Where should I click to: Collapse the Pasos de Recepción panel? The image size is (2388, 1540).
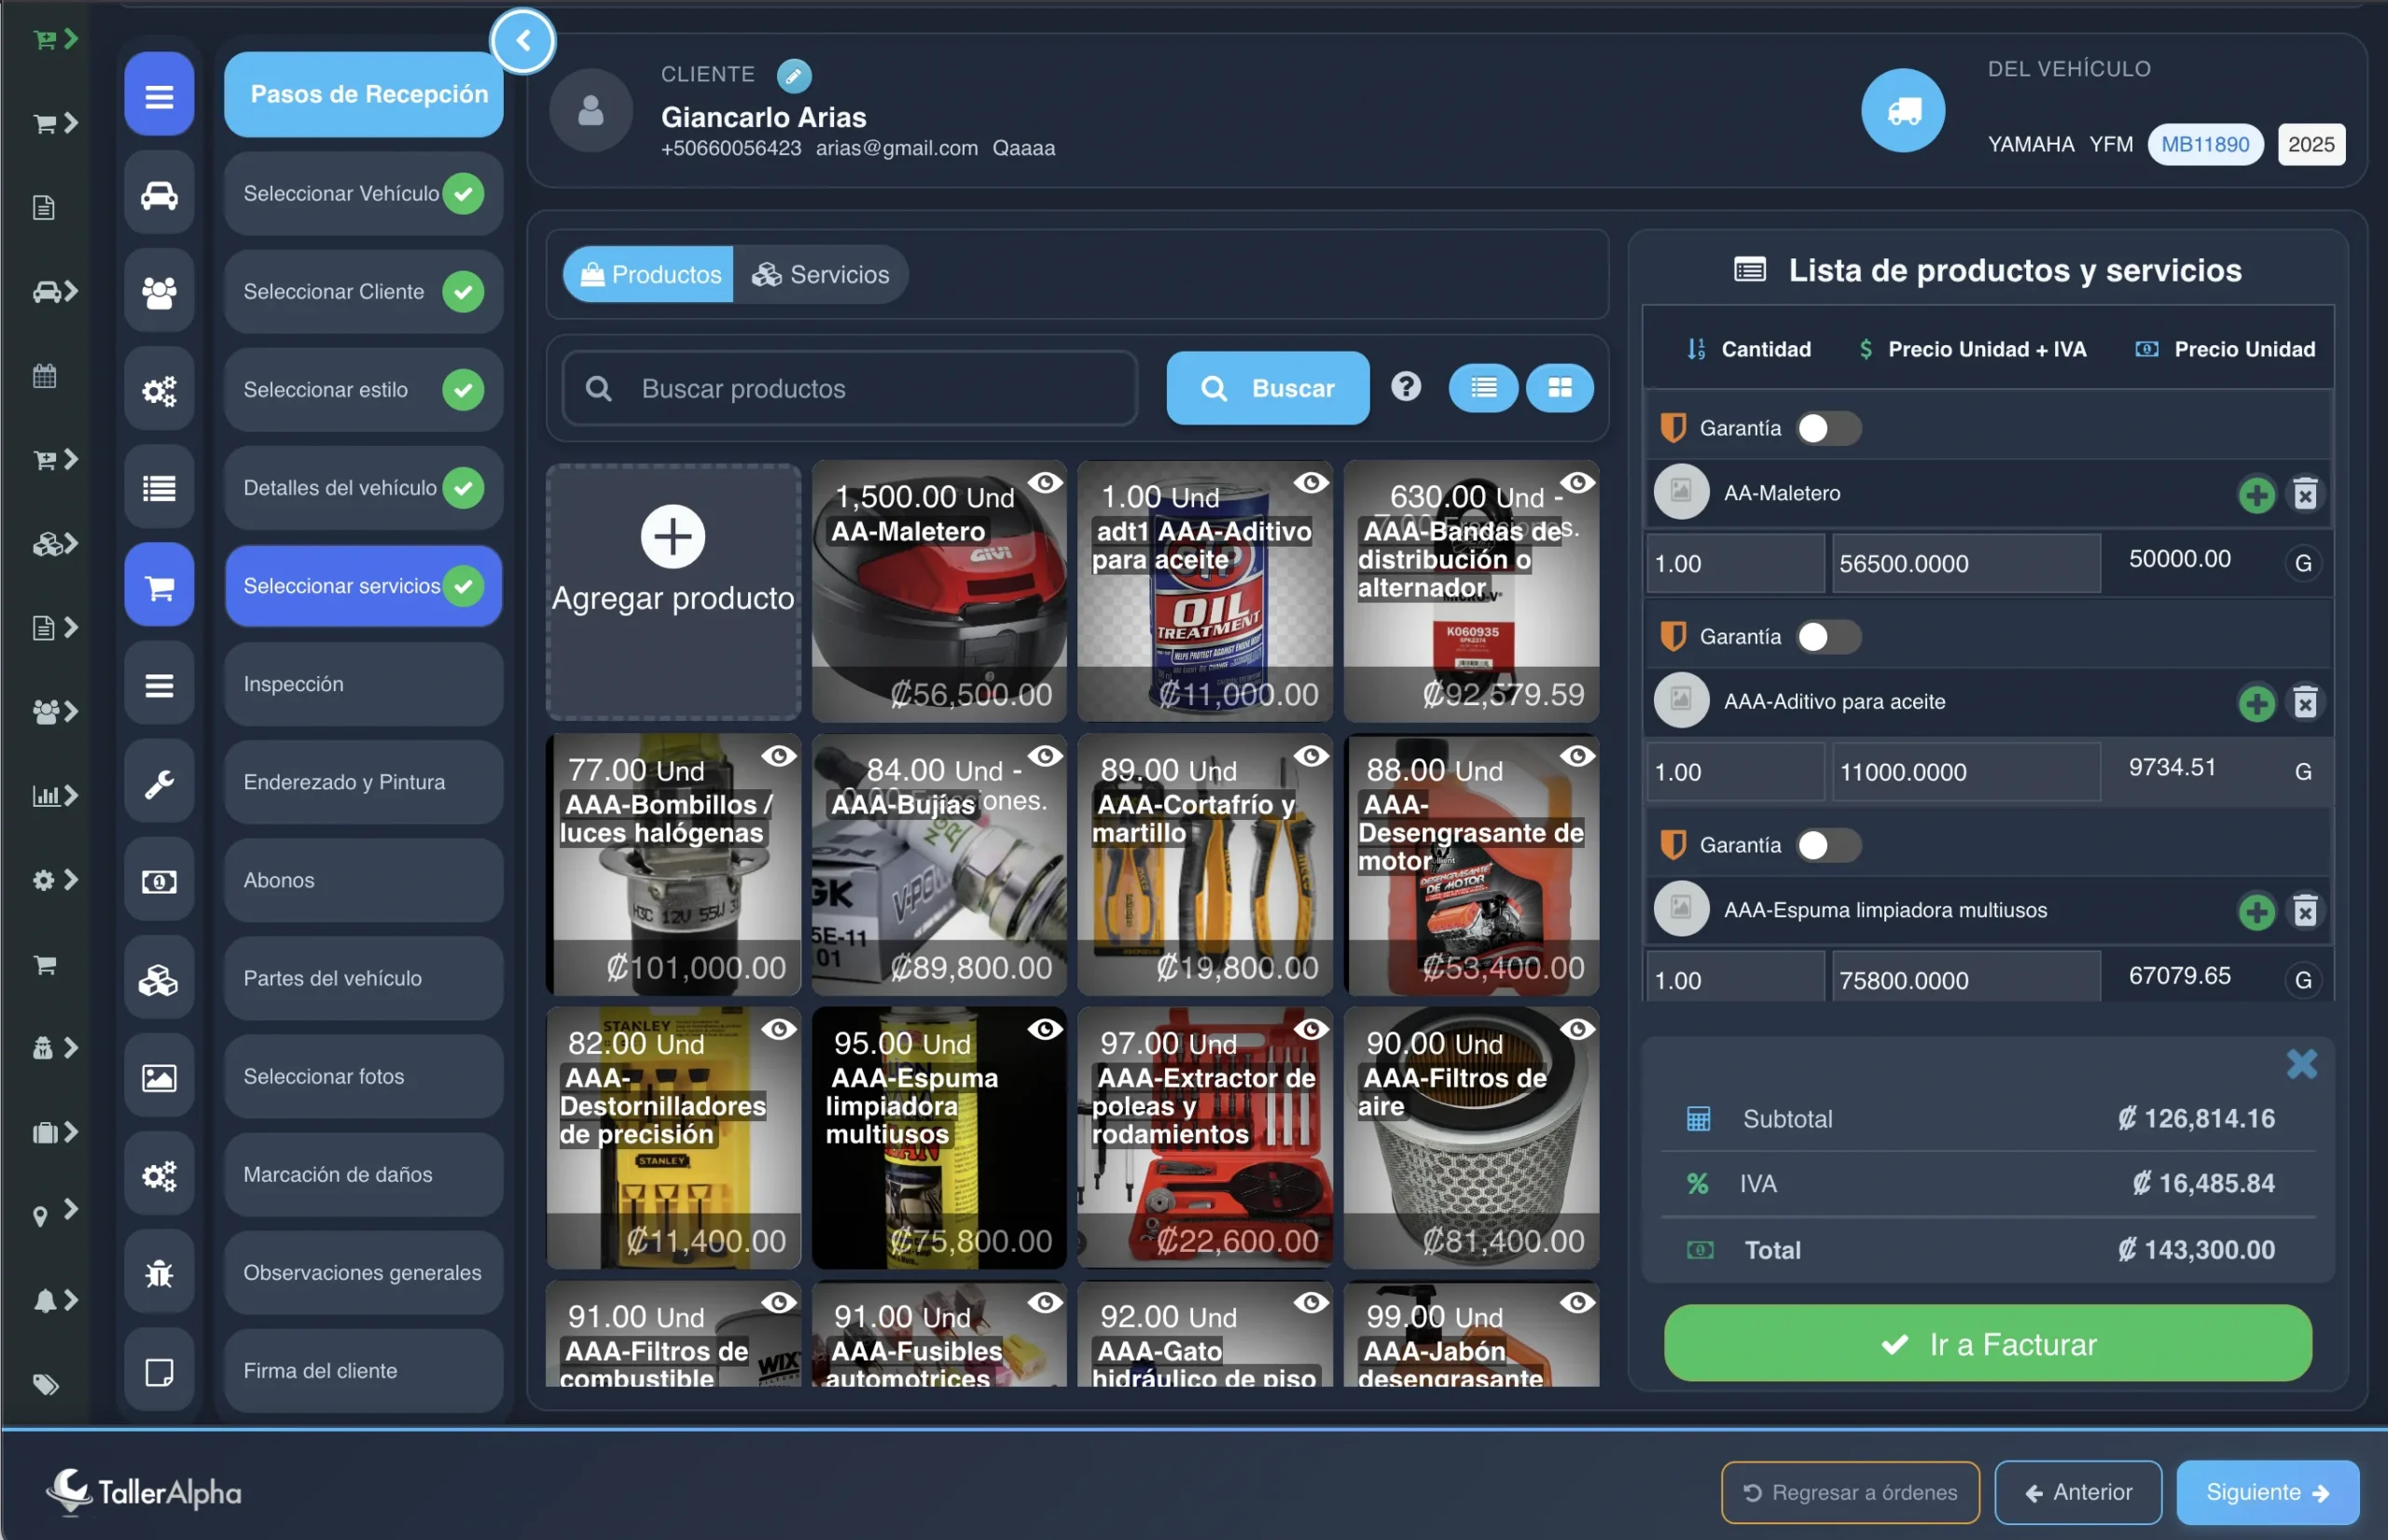pos(523,41)
